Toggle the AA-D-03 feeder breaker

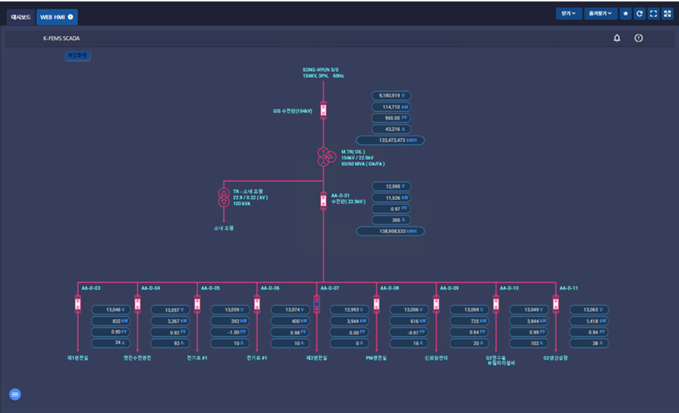tap(78, 304)
